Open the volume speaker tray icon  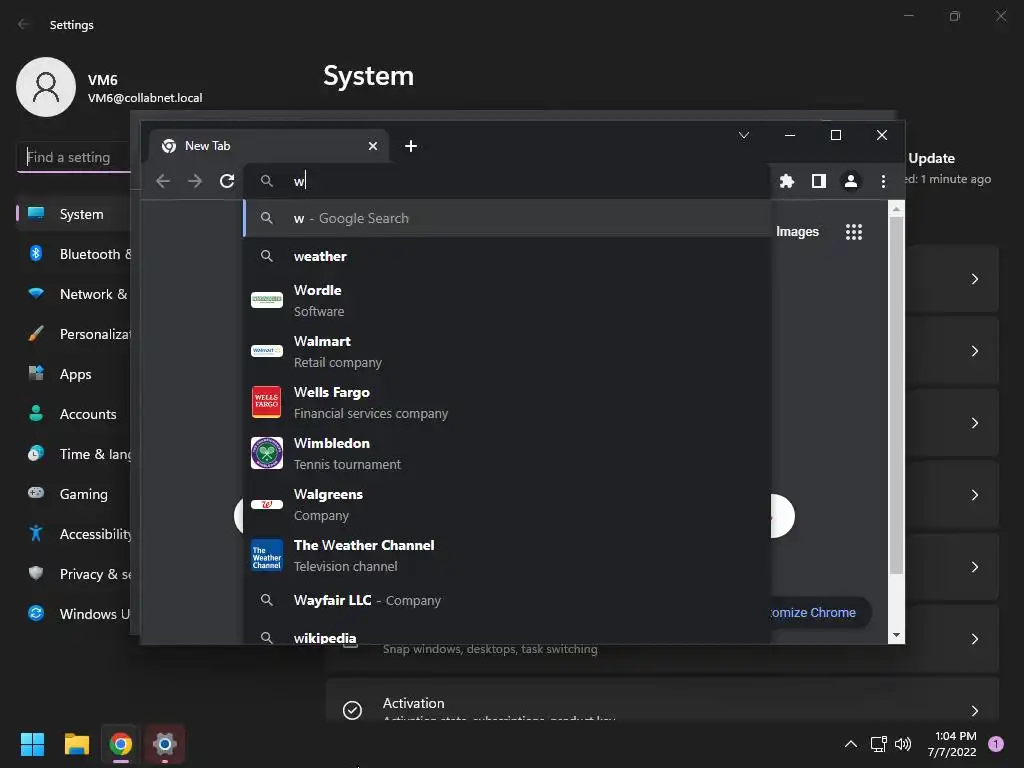903,744
